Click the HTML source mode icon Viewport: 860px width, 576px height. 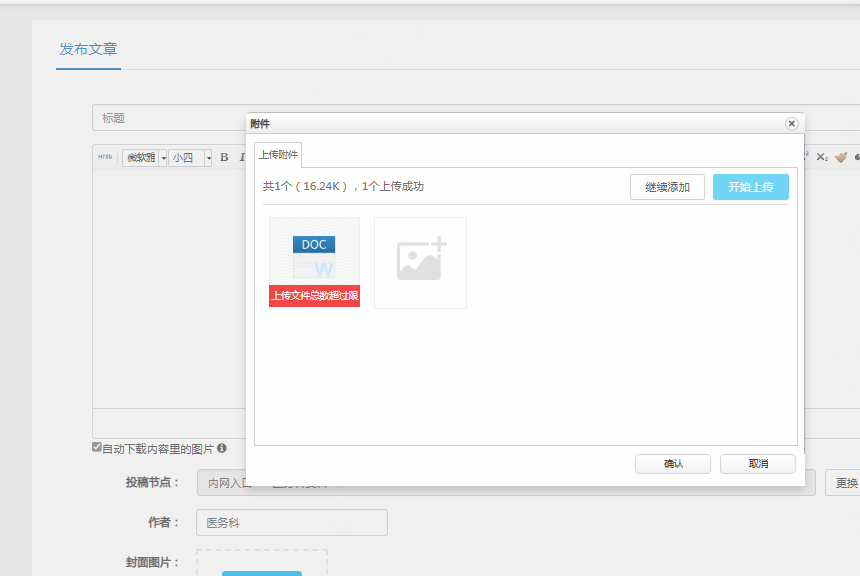tap(105, 157)
